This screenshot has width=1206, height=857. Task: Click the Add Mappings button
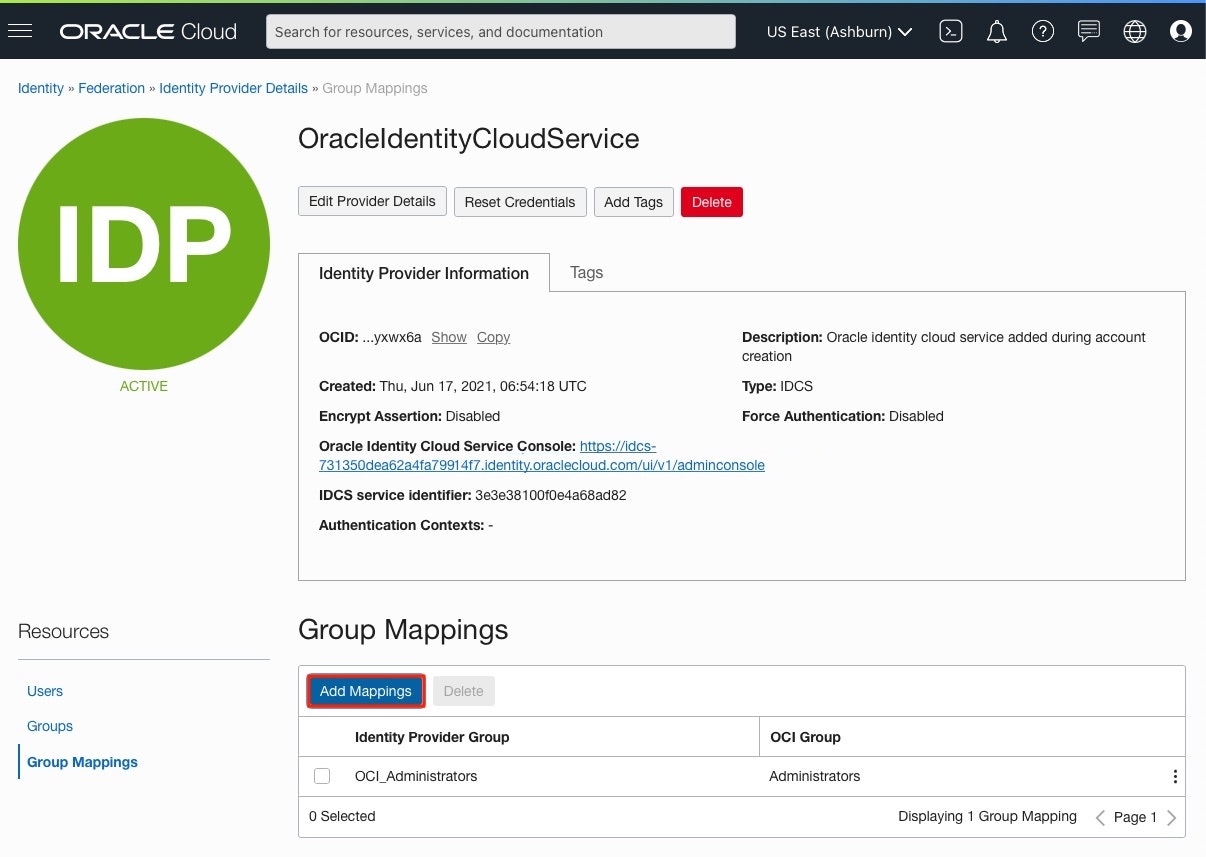point(366,691)
